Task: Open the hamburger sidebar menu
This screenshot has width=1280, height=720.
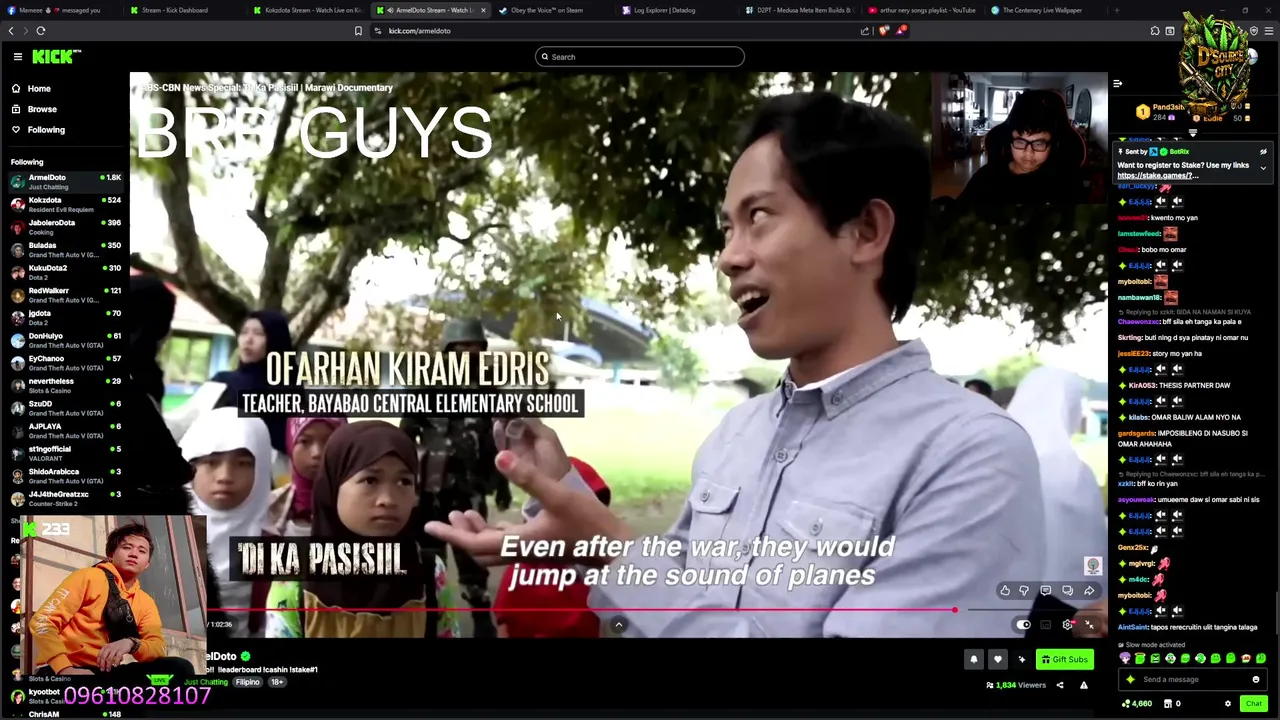Action: pyautogui.click(x=18, y=57)
